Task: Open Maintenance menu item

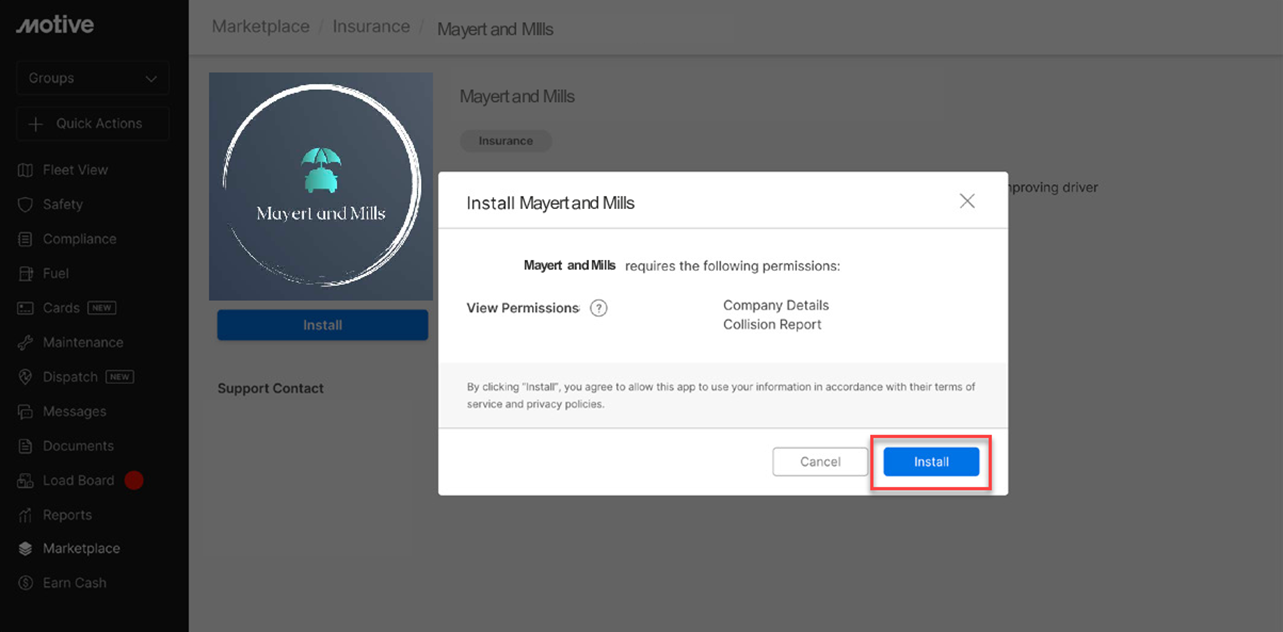Action: (x=83, y=342)
